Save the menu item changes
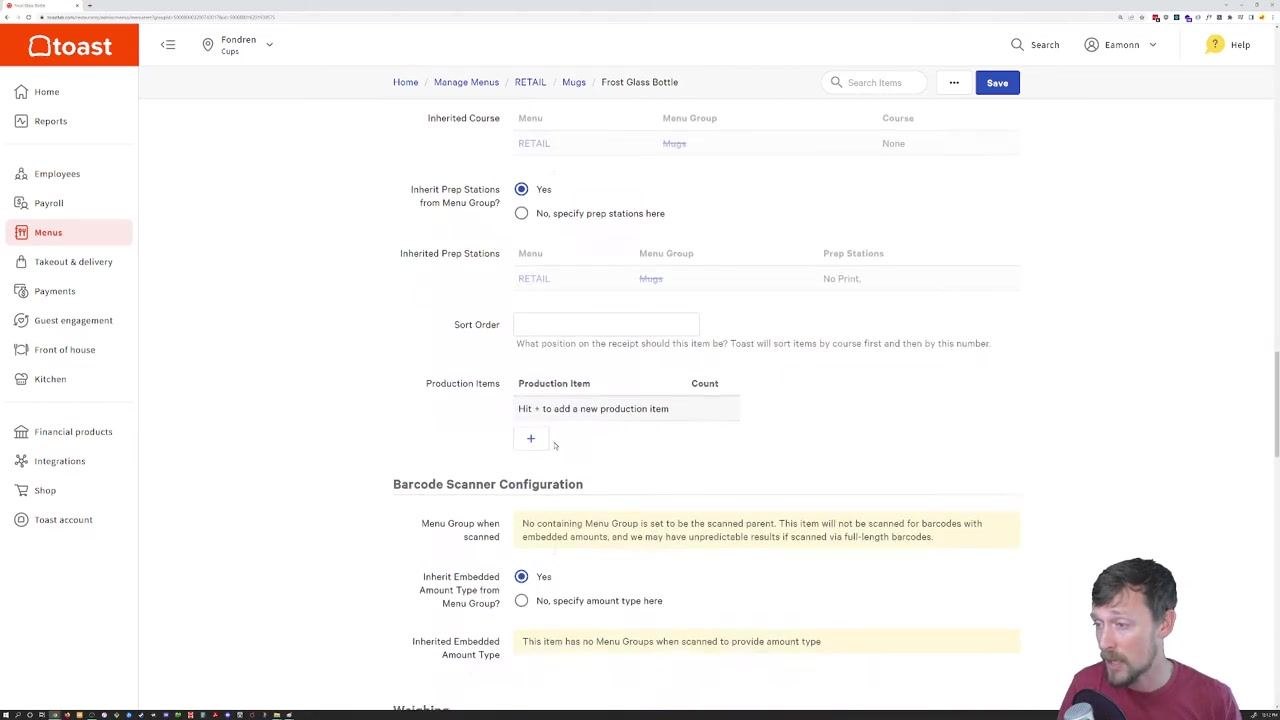The width and height of the screenshot is (1280, 720). (x=997, y=83)
